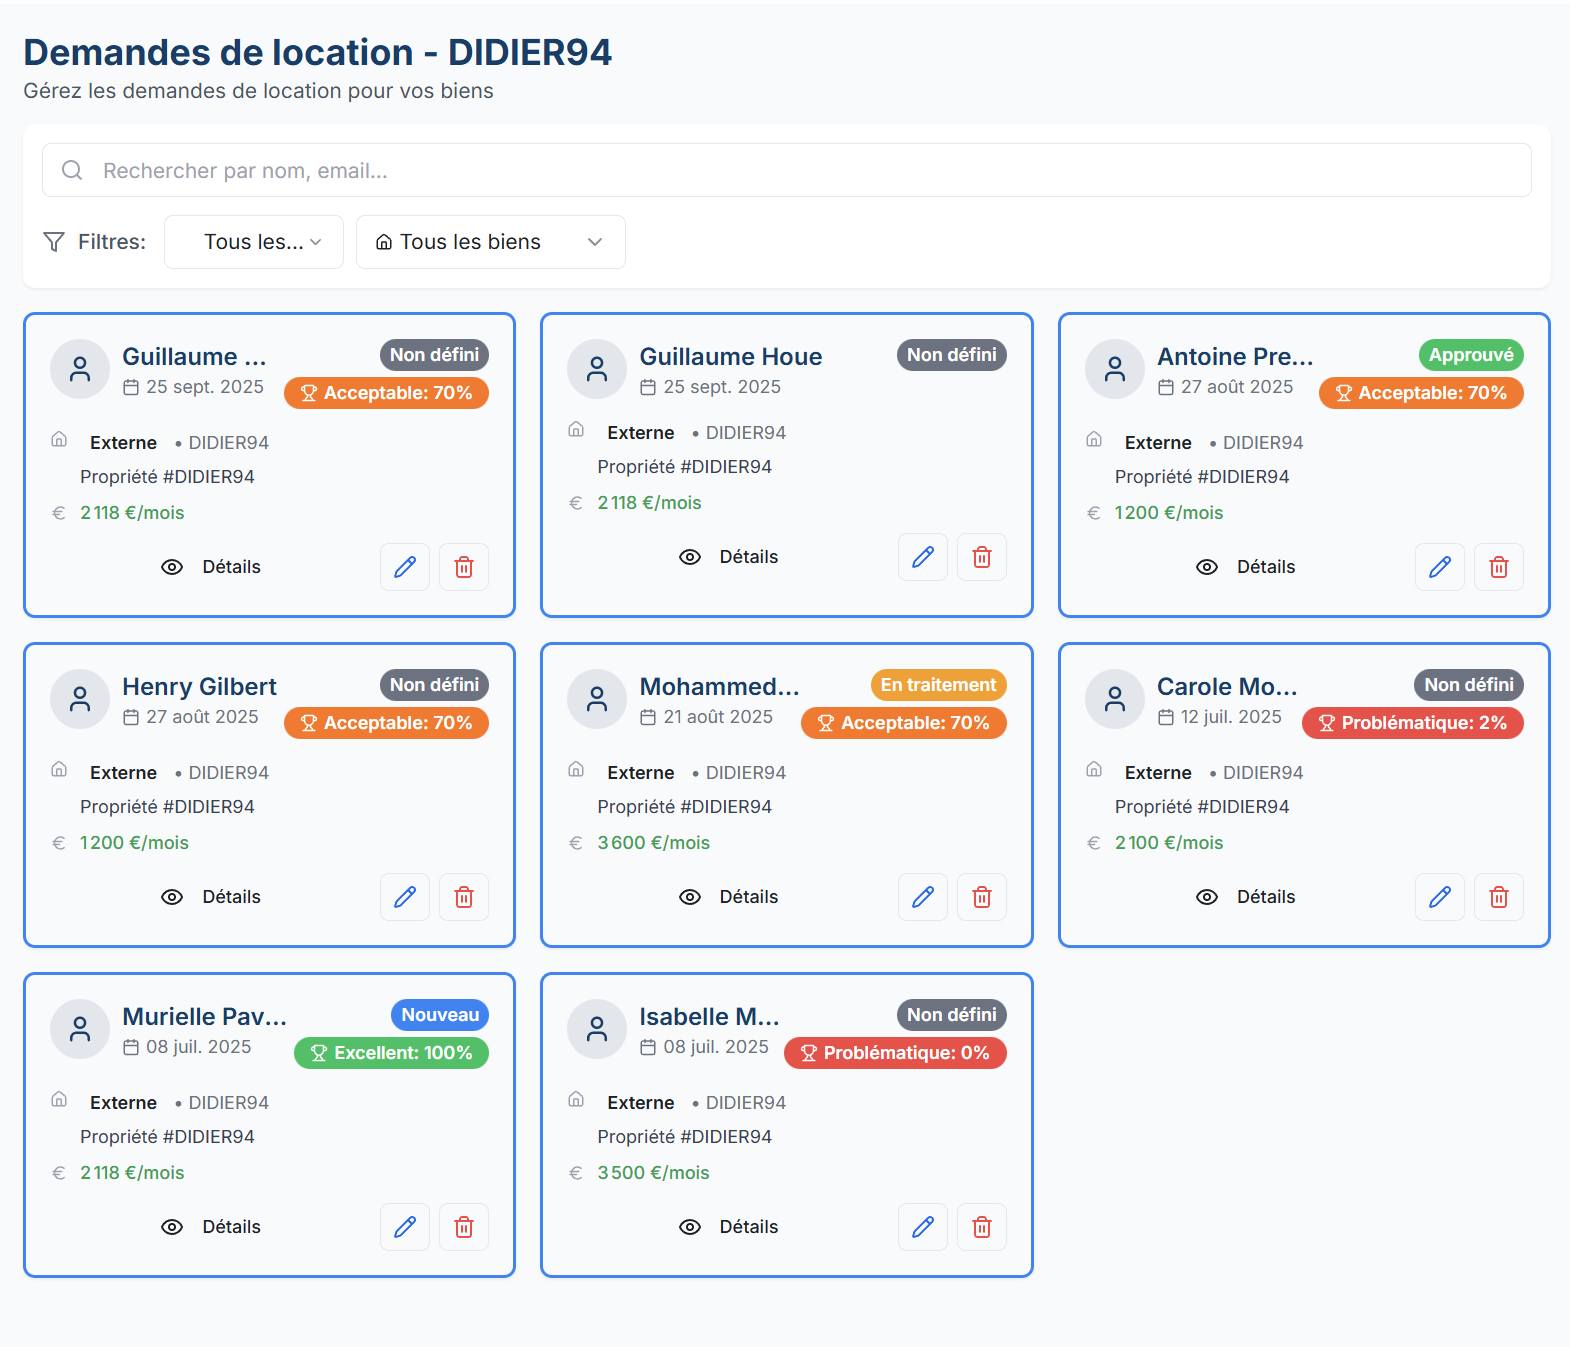Delete Guillaume Houe request via trash icon
Screen dimensions: 1570x1347
tap(982, 557)
